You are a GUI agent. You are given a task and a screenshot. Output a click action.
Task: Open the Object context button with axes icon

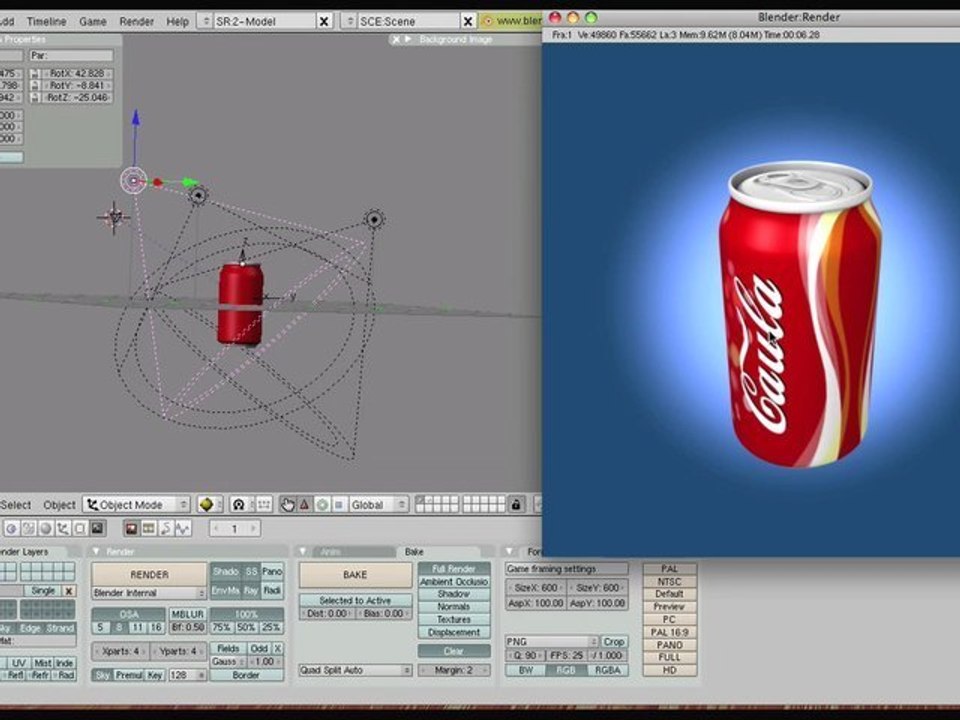62,528
